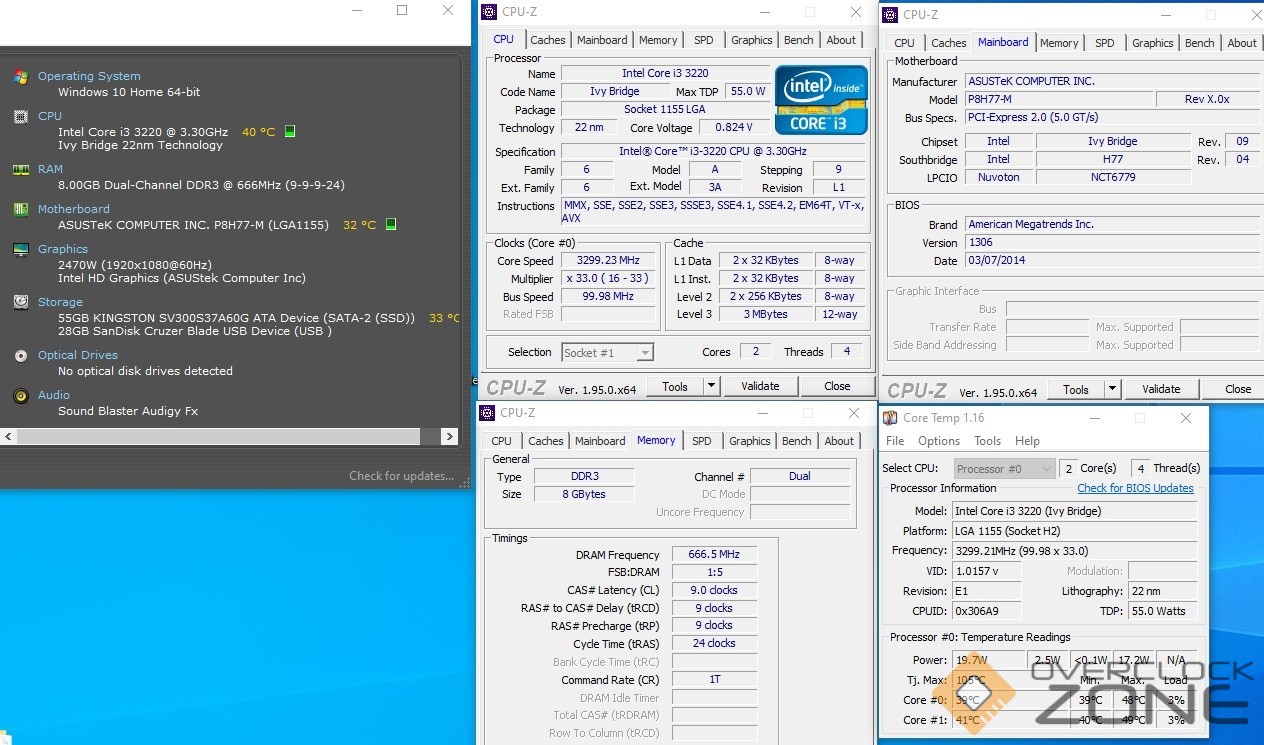The height and width of the screenshot is (745, 1264).
Task: Click the Speccy horizontal scrollbar thumb
Action: click(x=219, y=437)
